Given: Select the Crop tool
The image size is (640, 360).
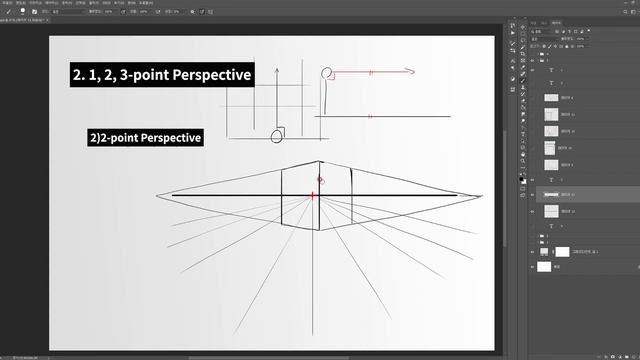Looking at the screenshot, I should 523,53.
